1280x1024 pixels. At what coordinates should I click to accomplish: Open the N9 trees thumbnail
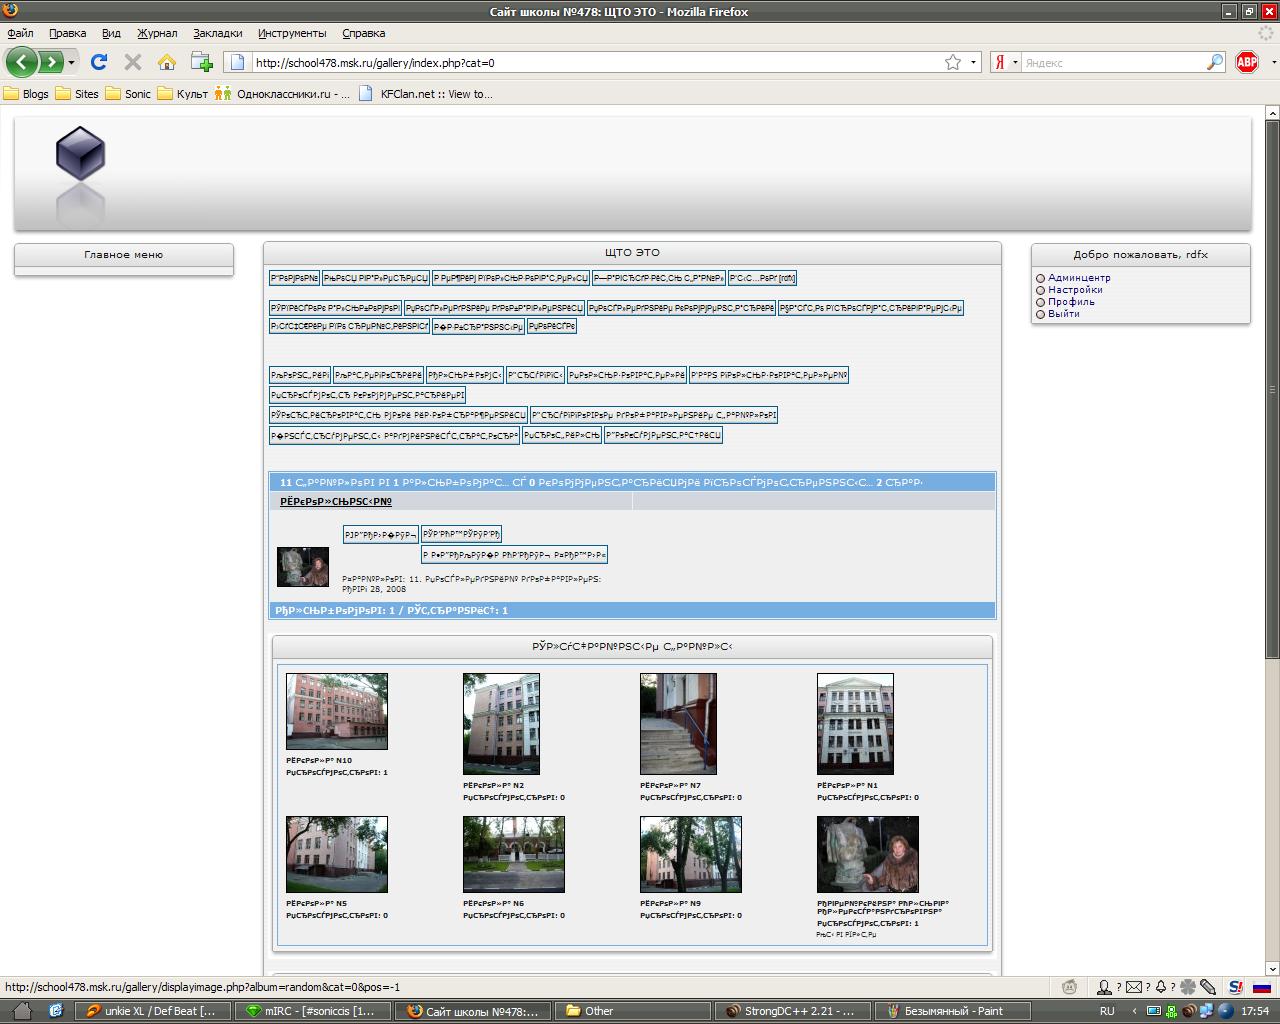click(691, 854)
